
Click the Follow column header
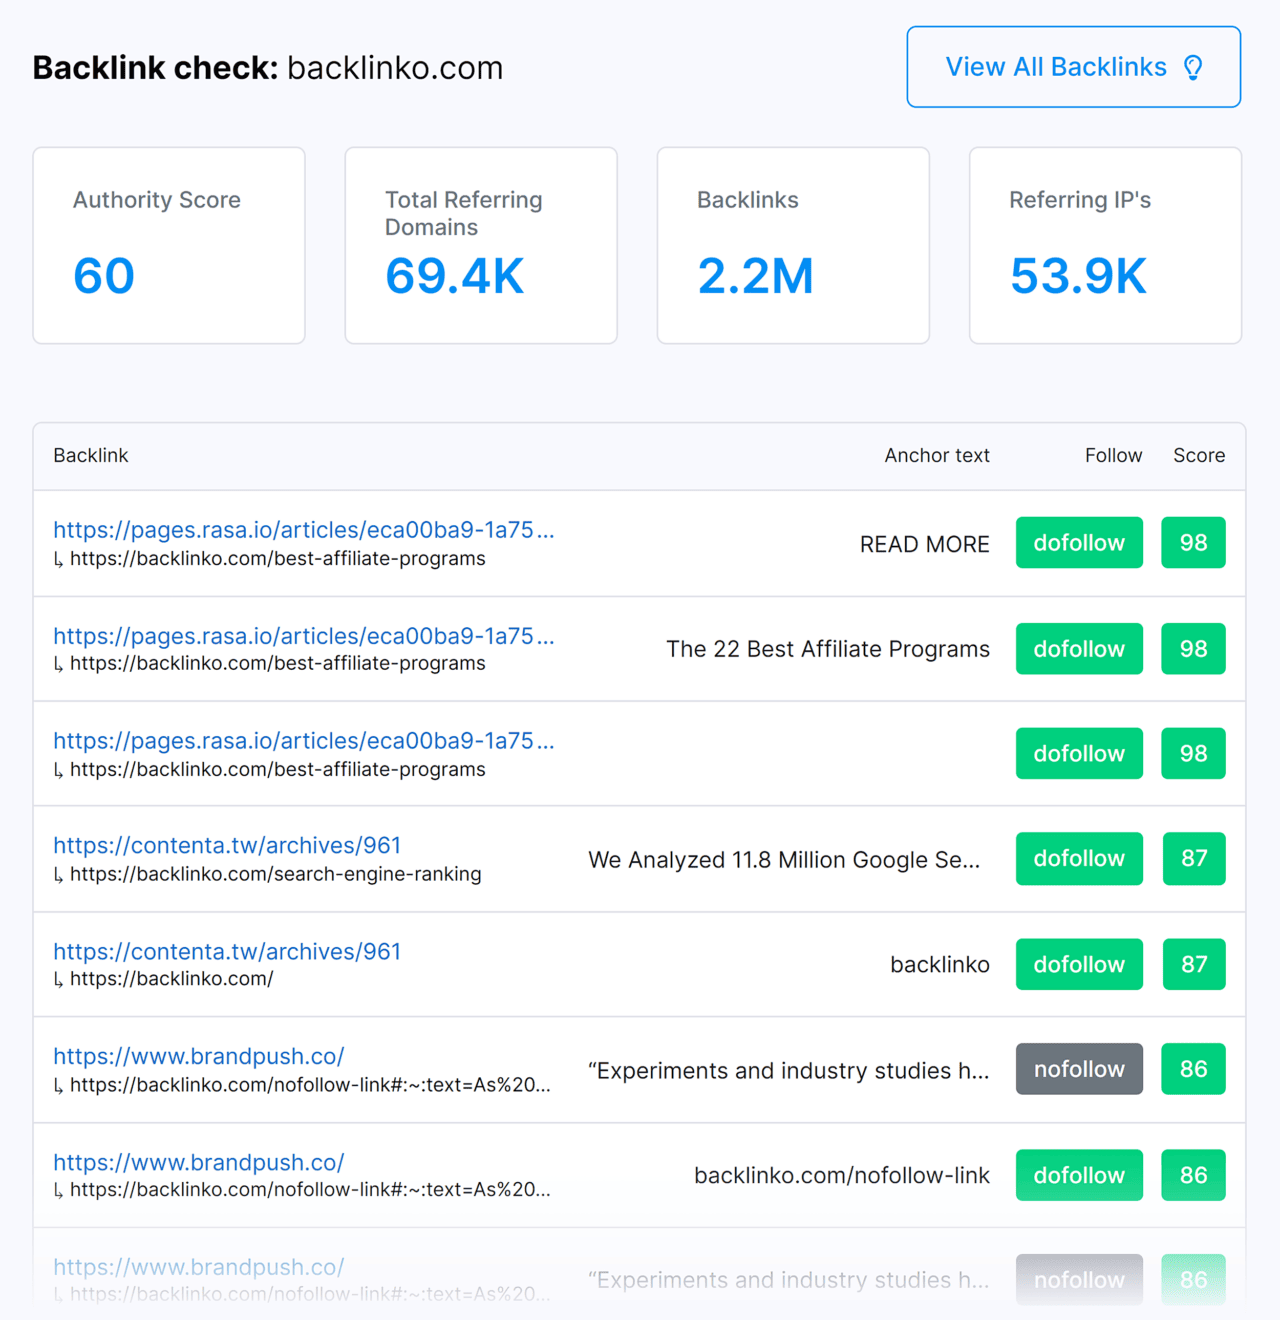1113,455
